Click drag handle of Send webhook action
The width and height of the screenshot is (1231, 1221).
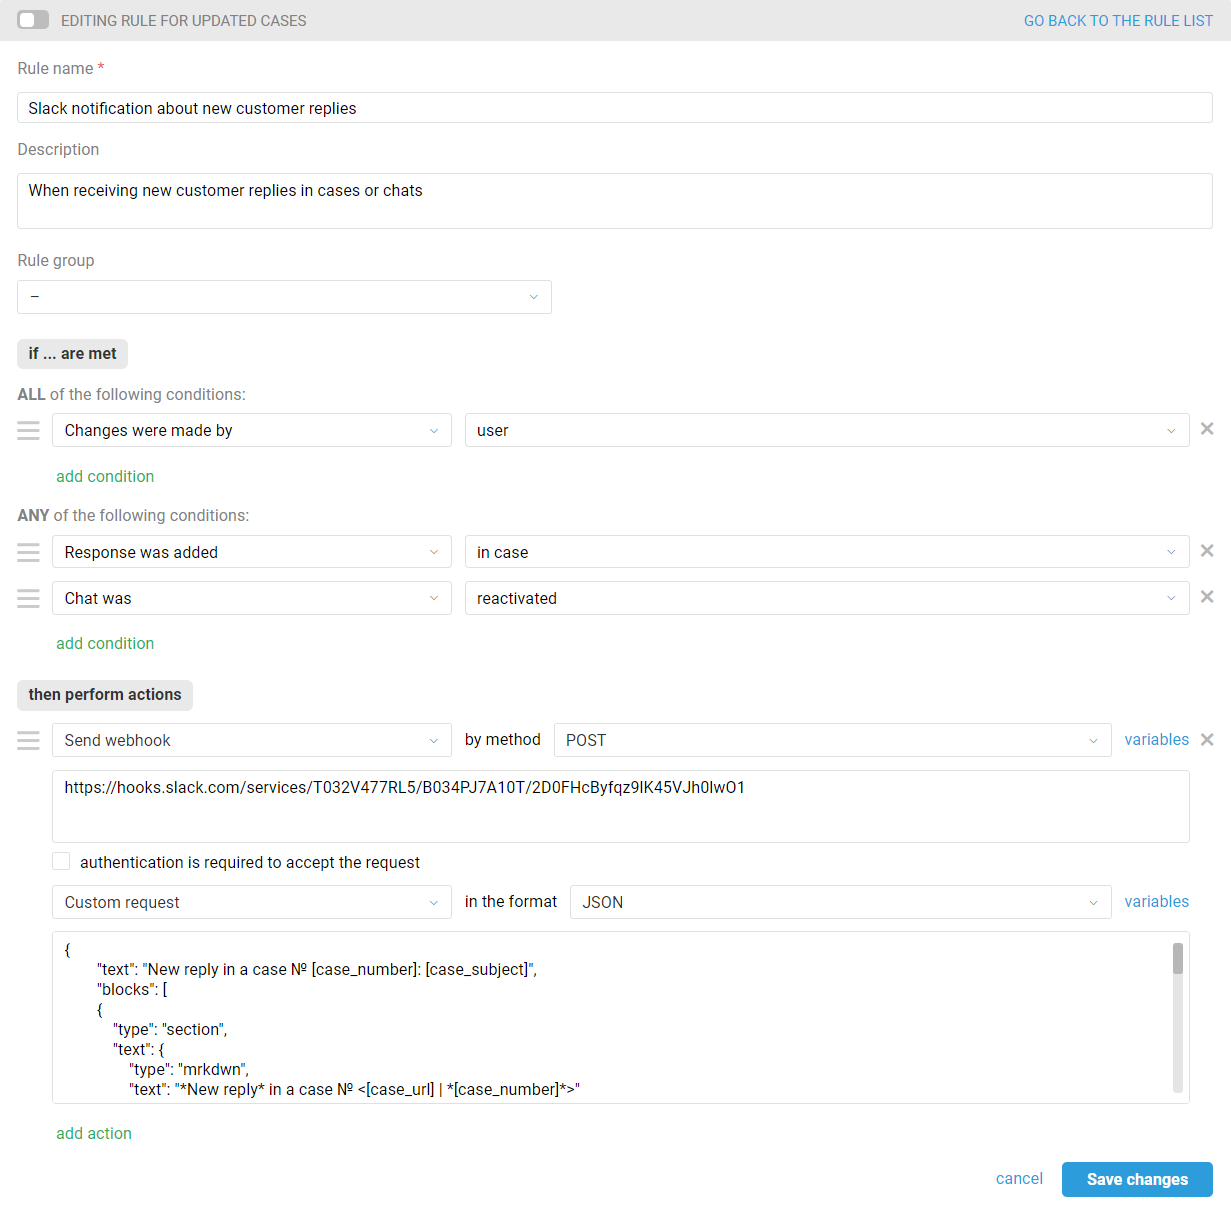pyautogui.click(x=29, y=740)
